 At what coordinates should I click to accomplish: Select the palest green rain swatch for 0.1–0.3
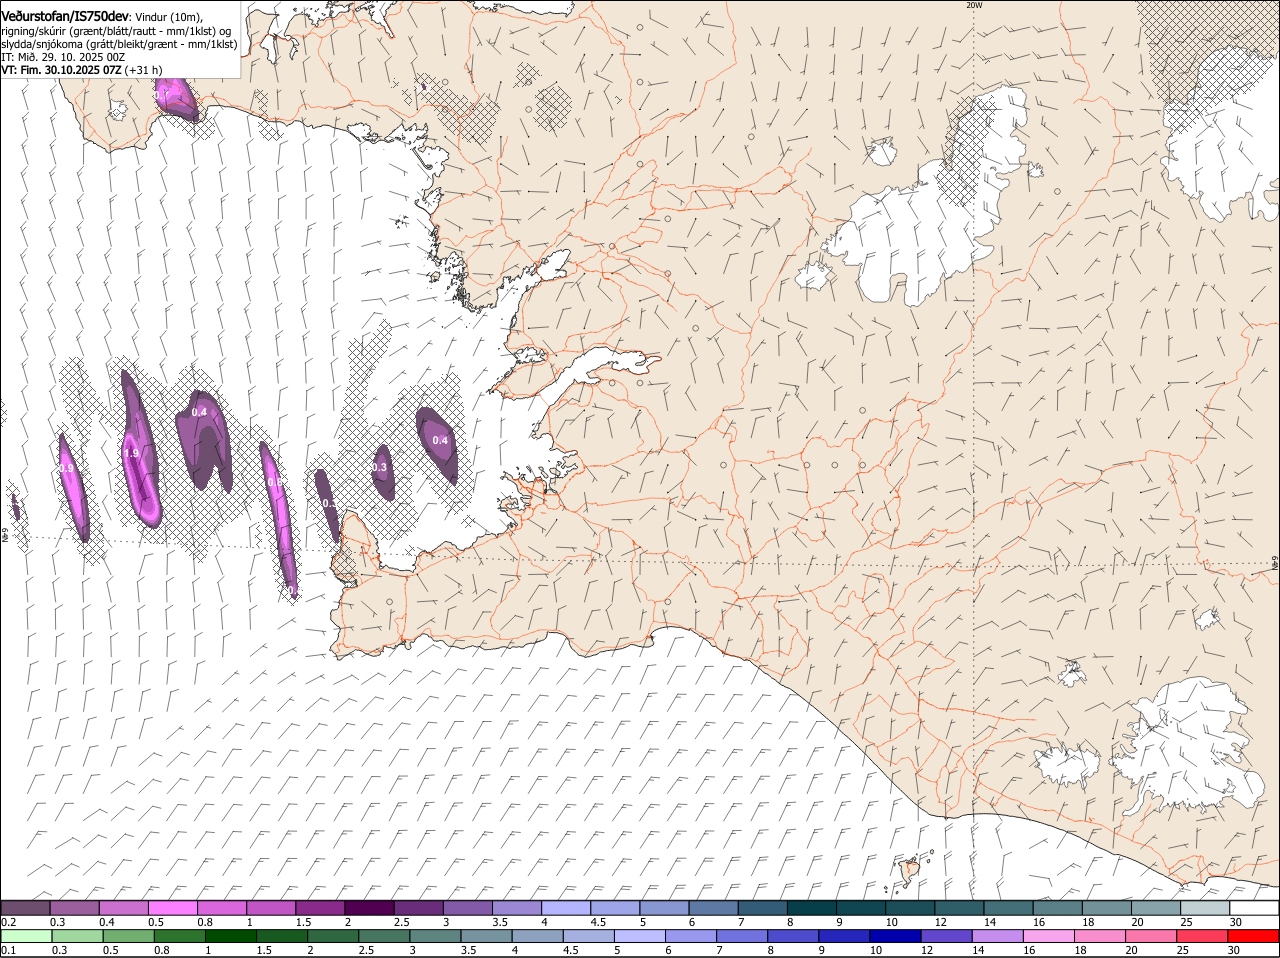[26, 936]
